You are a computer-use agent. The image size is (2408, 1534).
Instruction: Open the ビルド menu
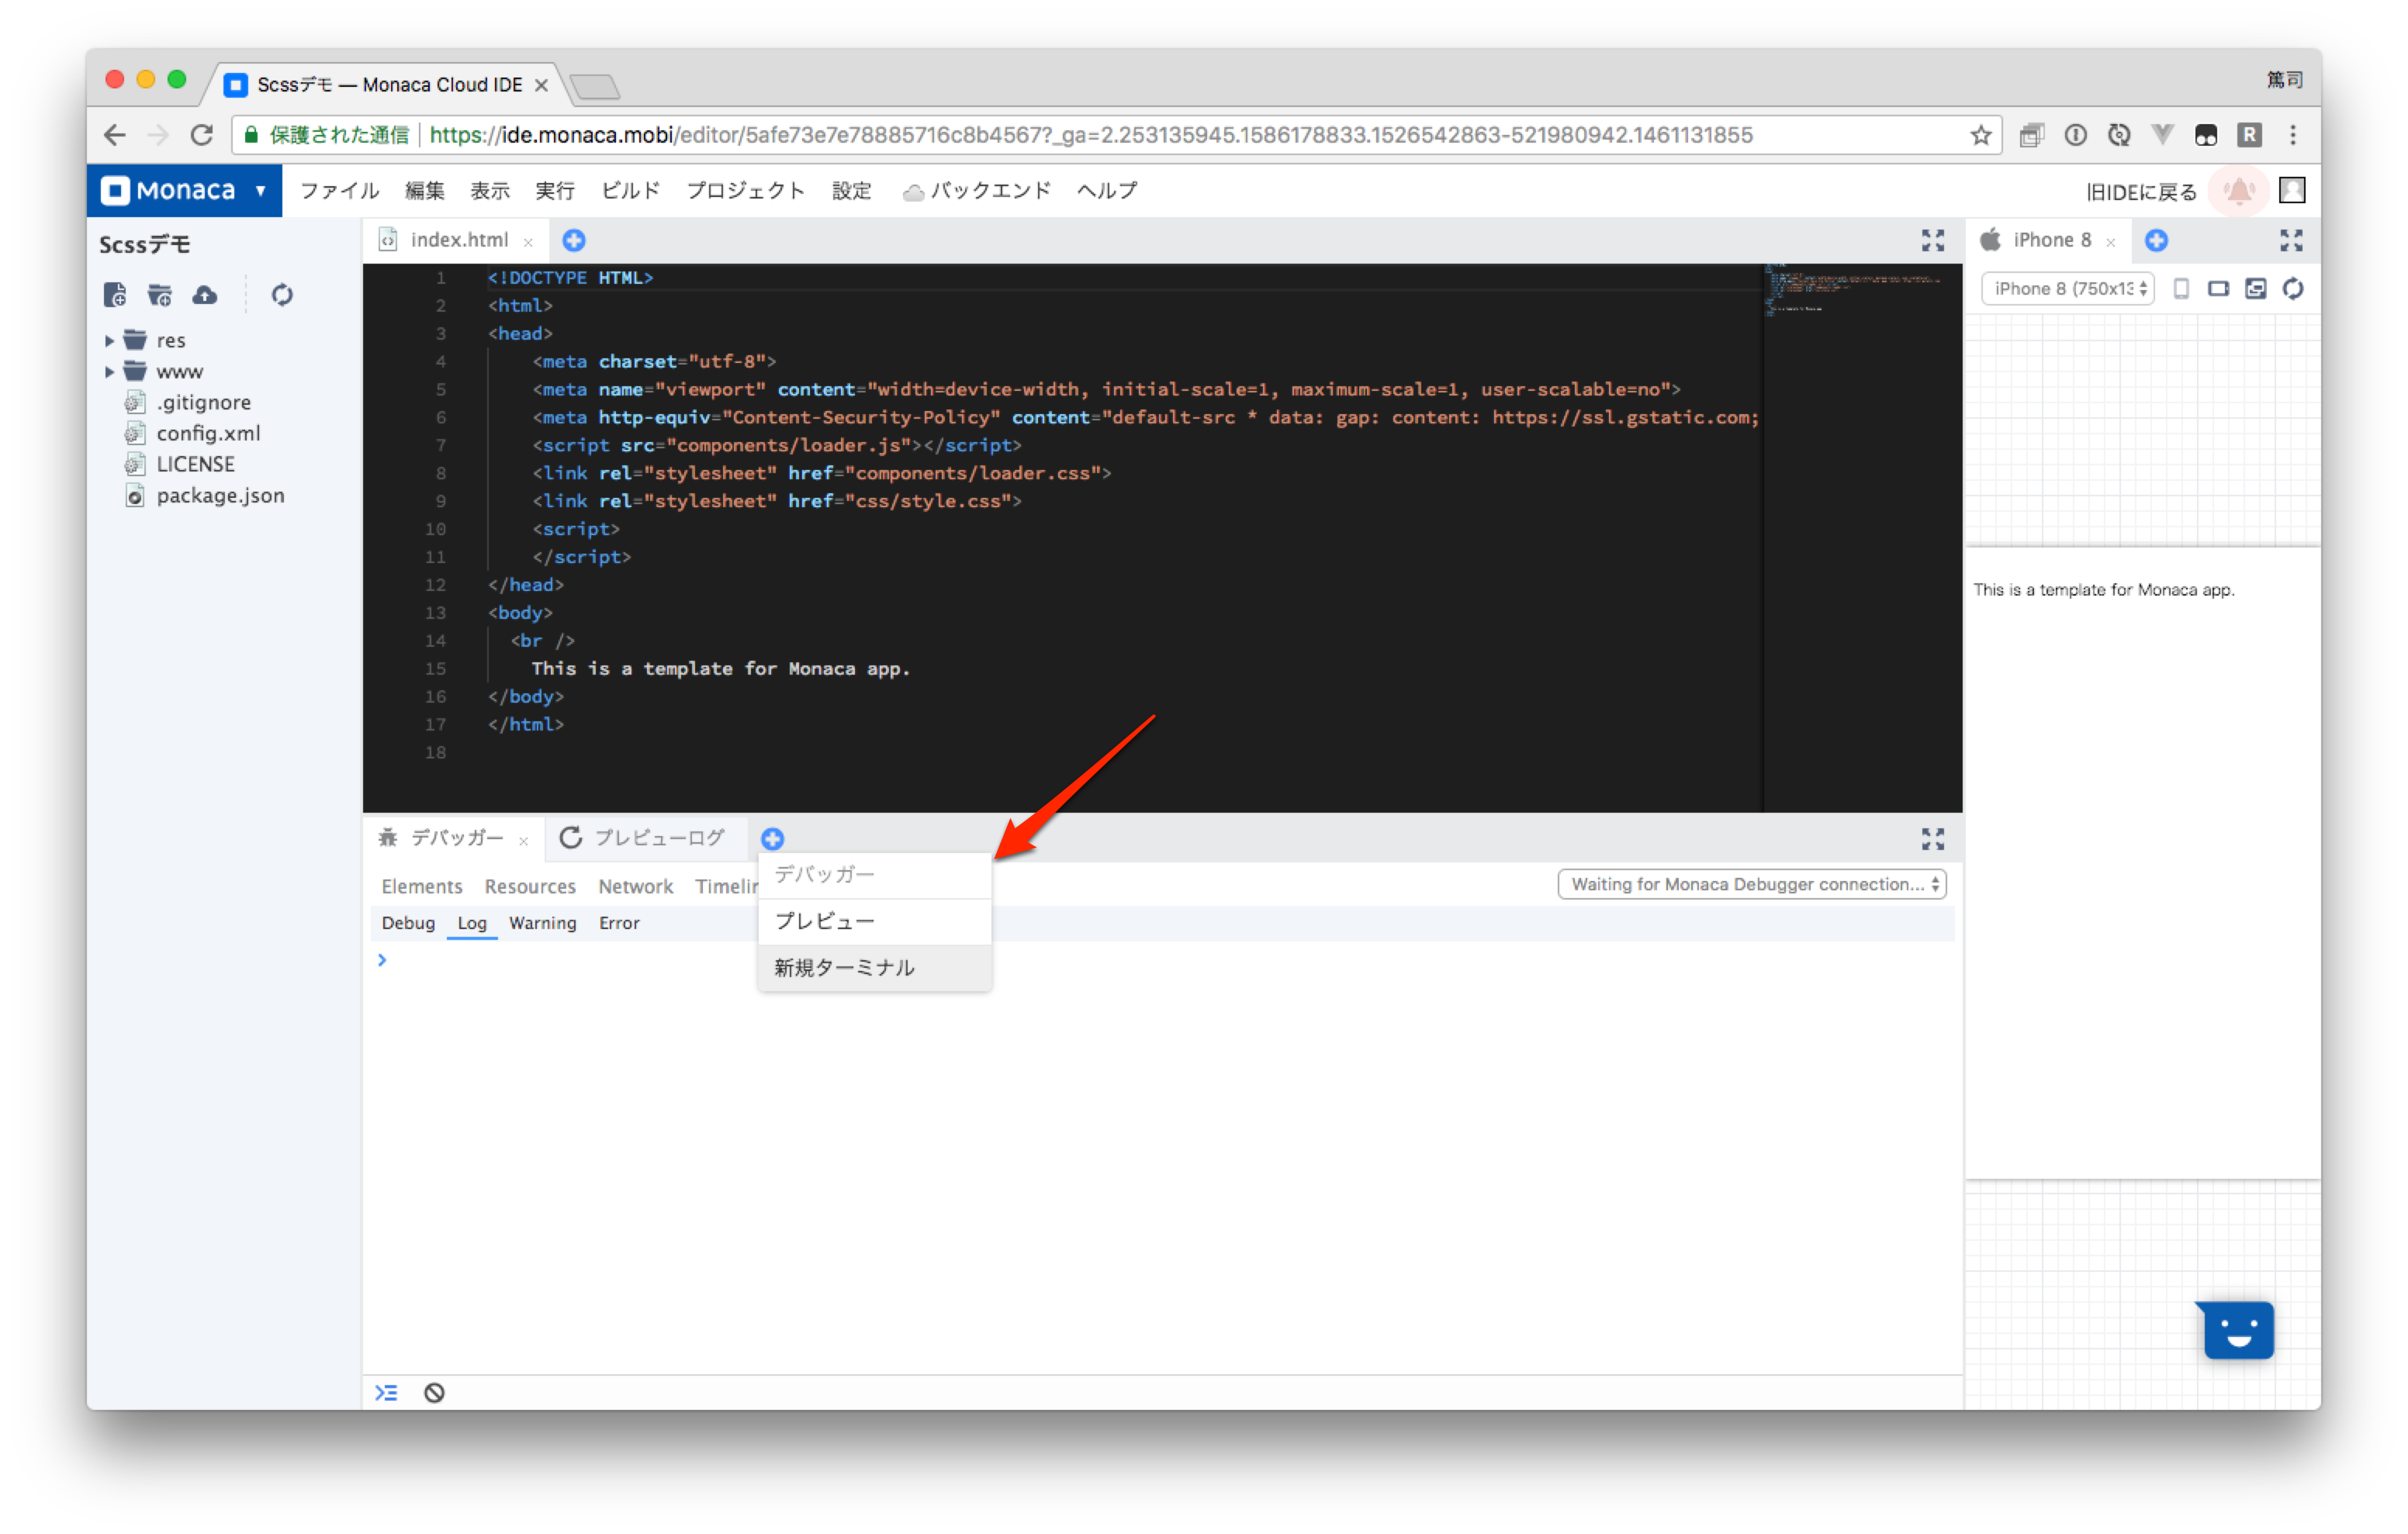630,190
